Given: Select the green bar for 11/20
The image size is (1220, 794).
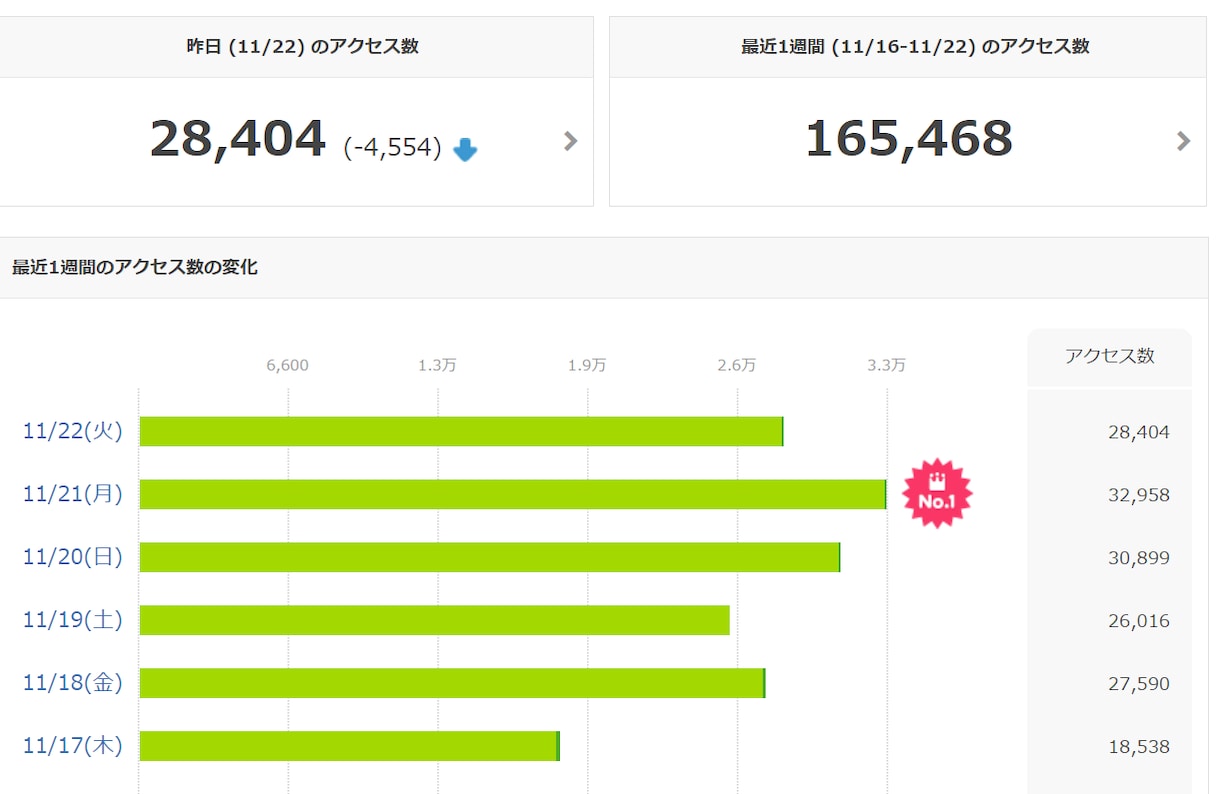Looking at the screenshot, I should (490, 557).
